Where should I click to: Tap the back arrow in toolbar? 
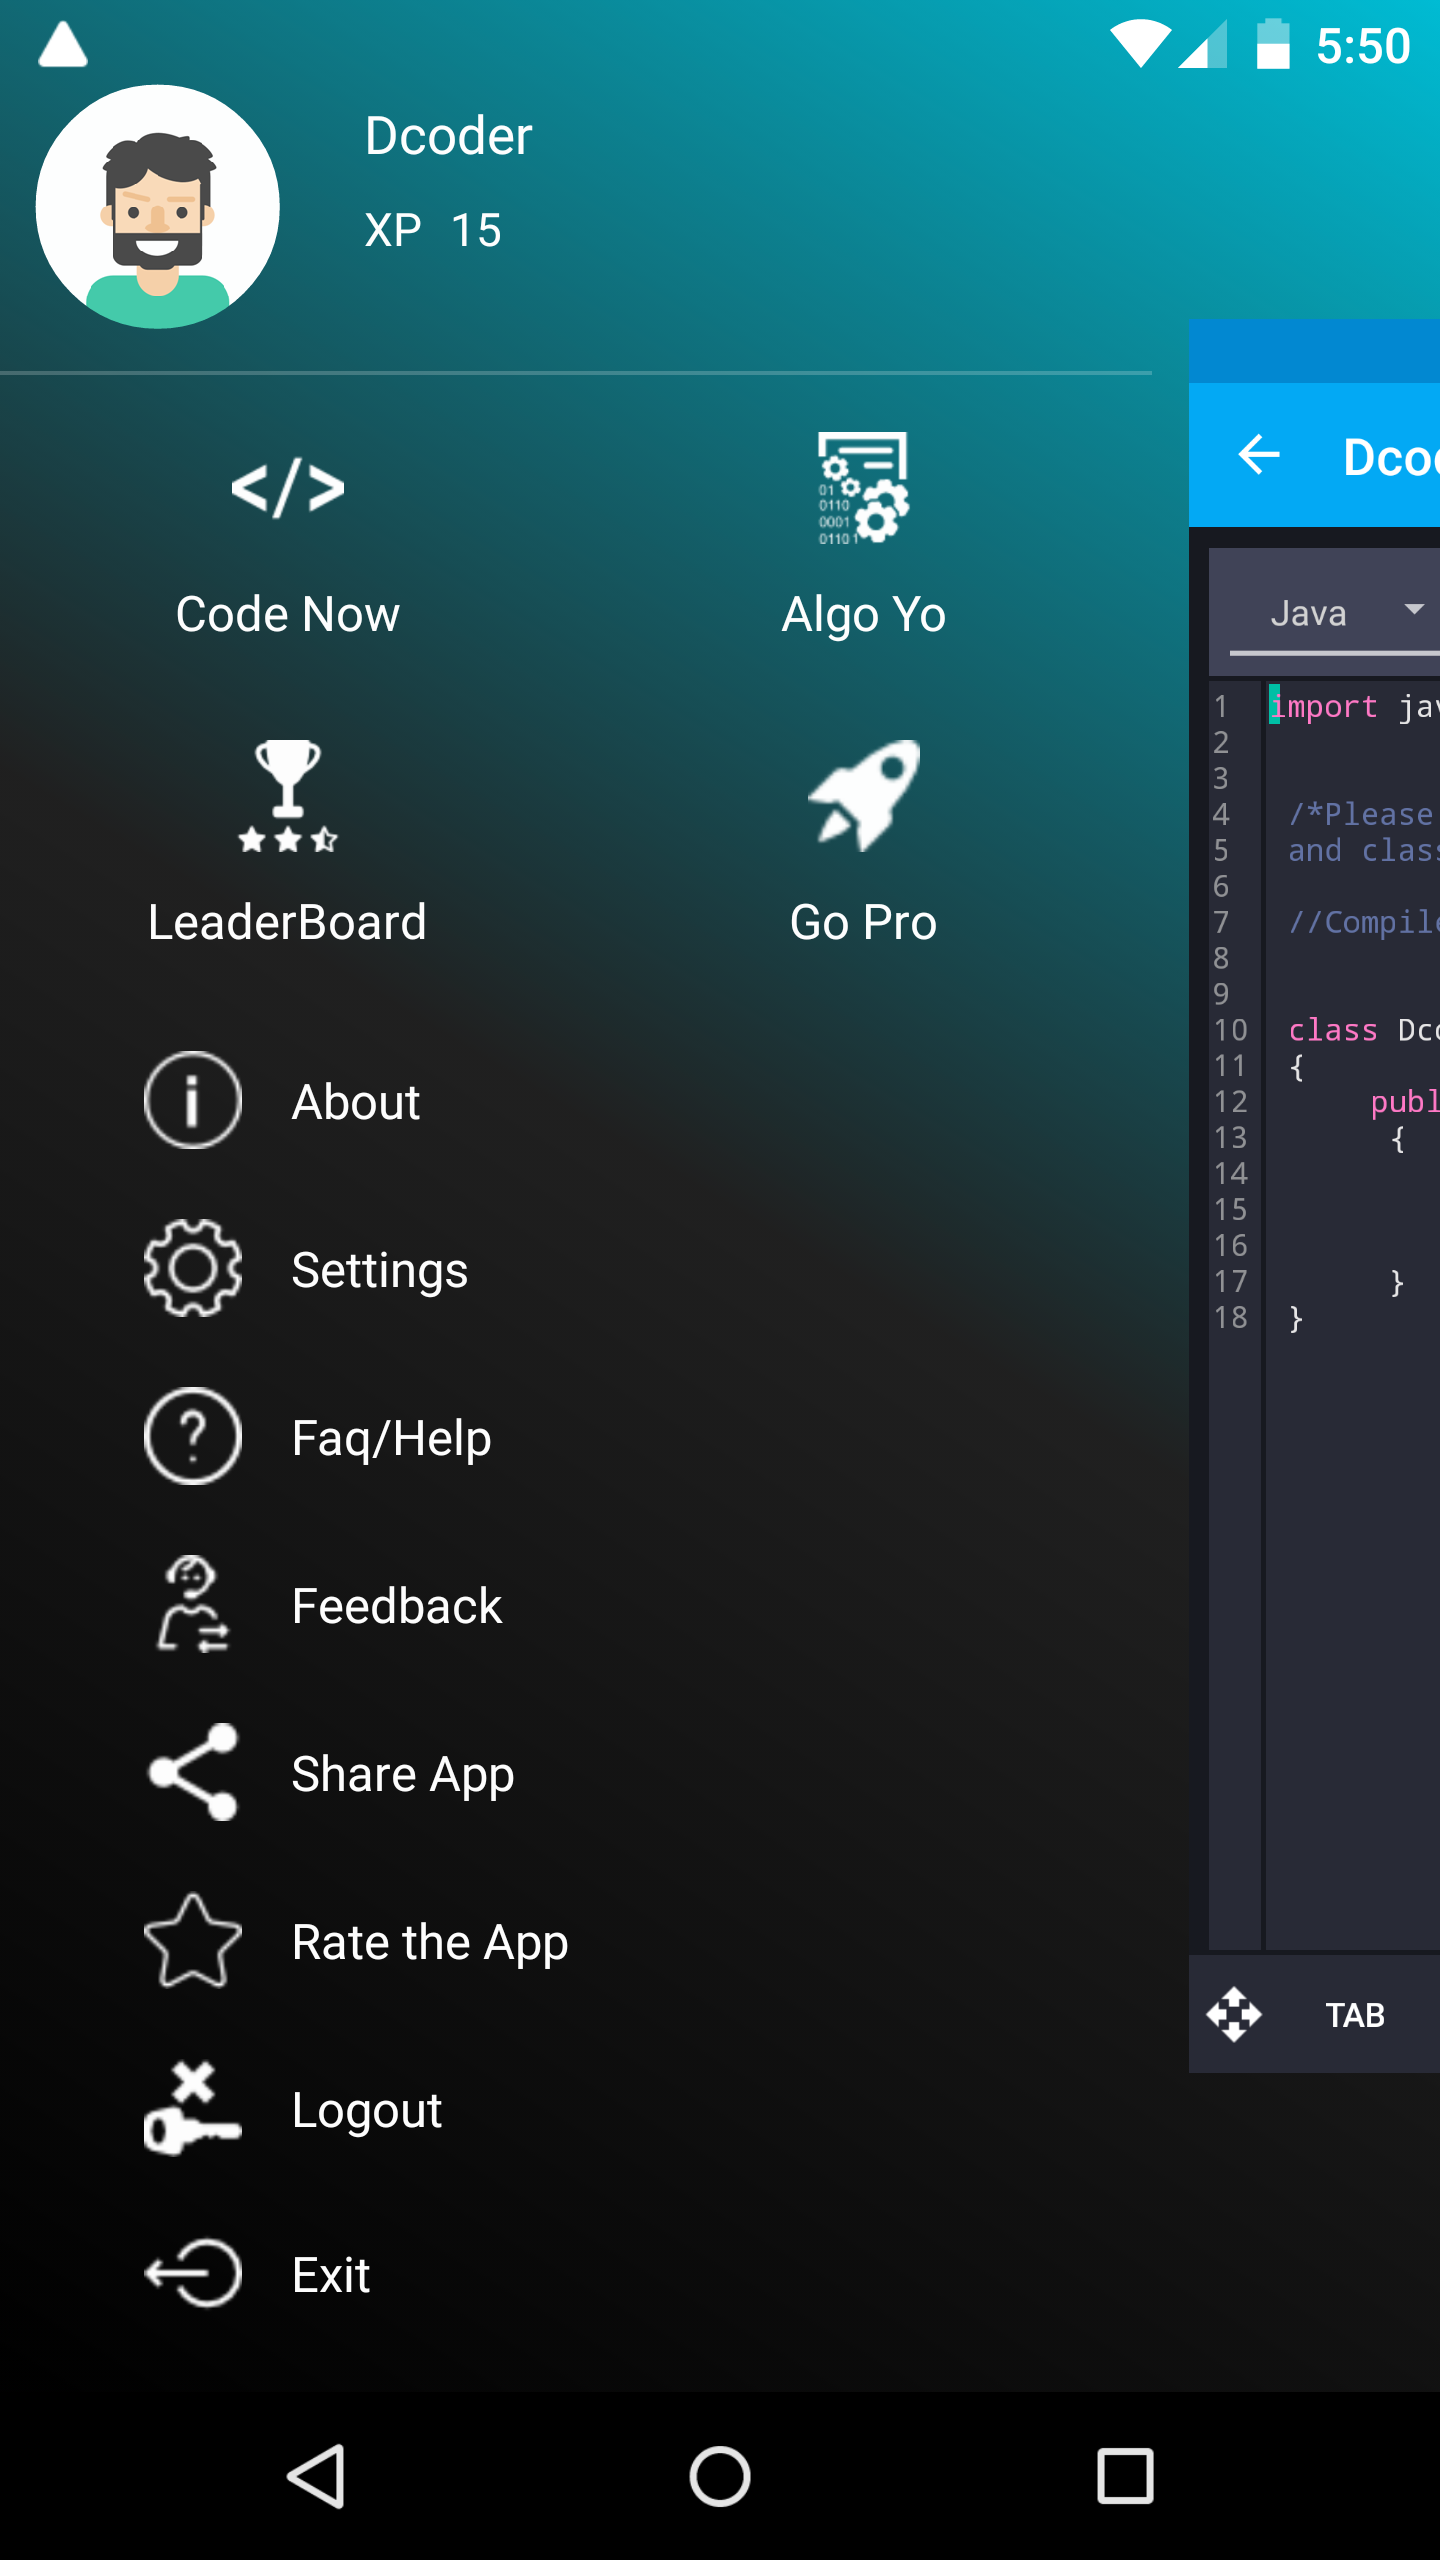(1259, 455)
